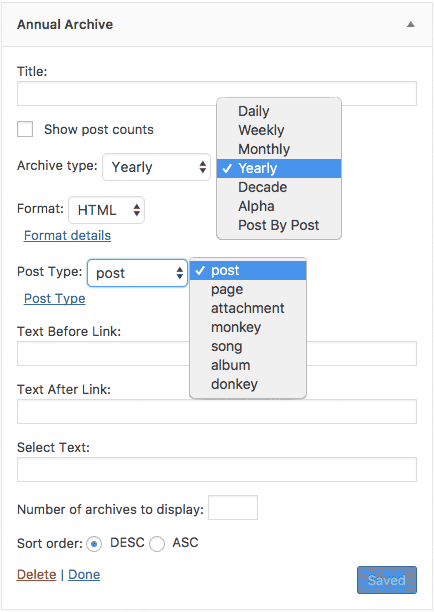Open the Post Type dropdown
This screenshot has width=434, height=612.
pyautogui.click(x=137, y=273)
